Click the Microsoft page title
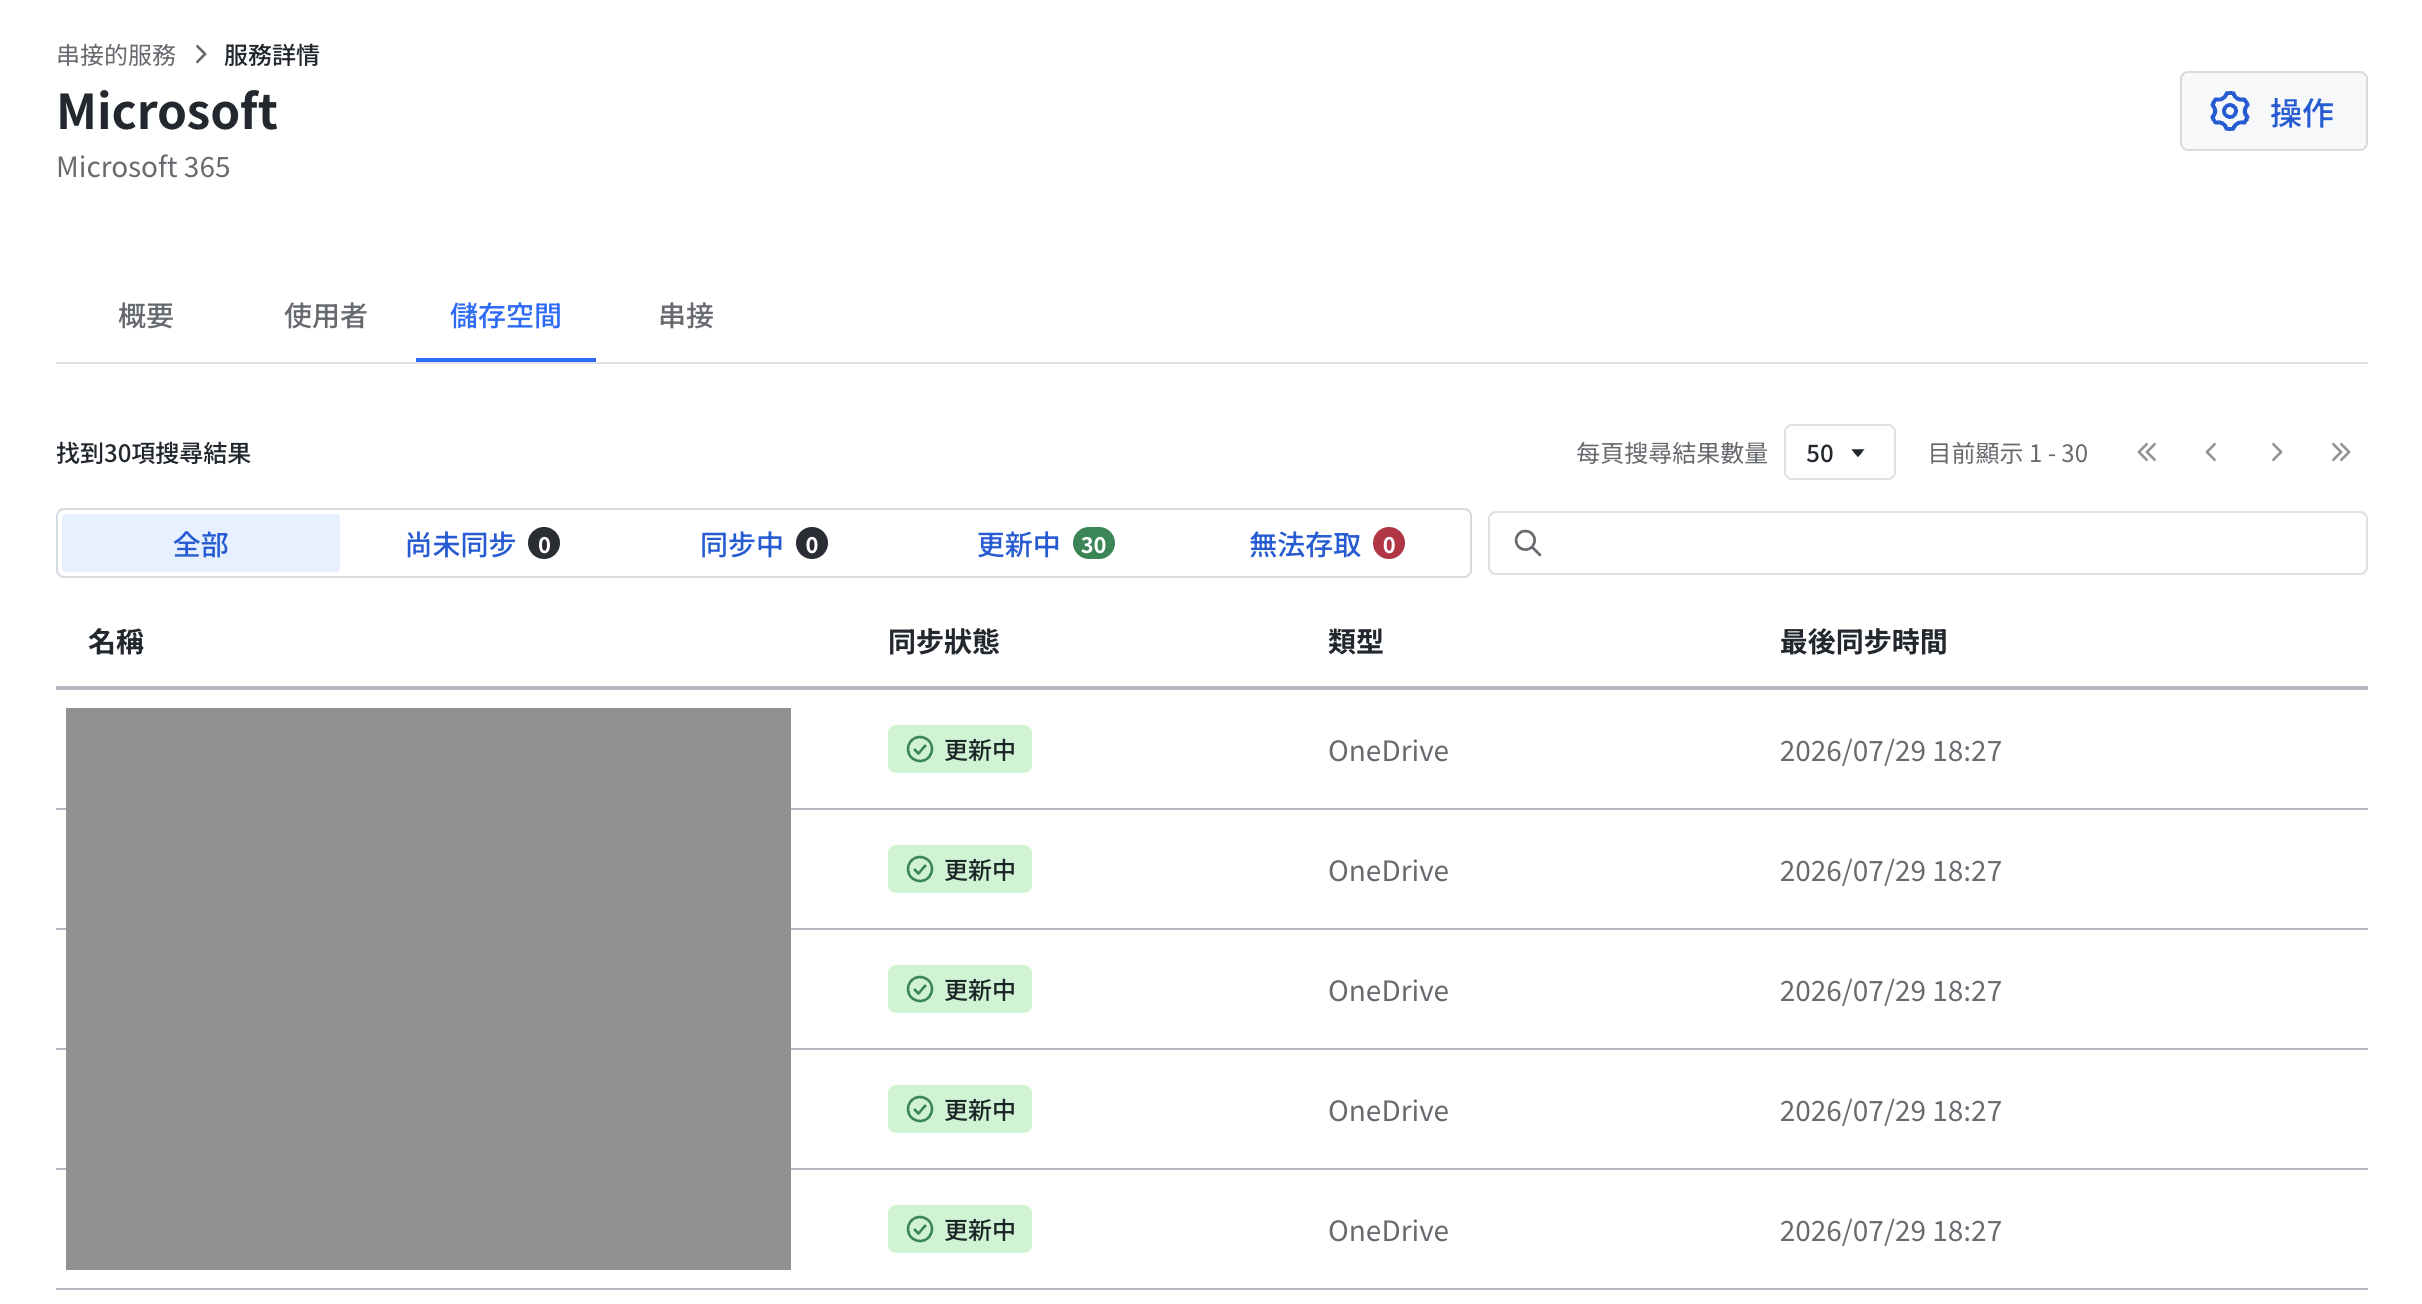Screen dimensions: 2422x1304 [167, 111]
